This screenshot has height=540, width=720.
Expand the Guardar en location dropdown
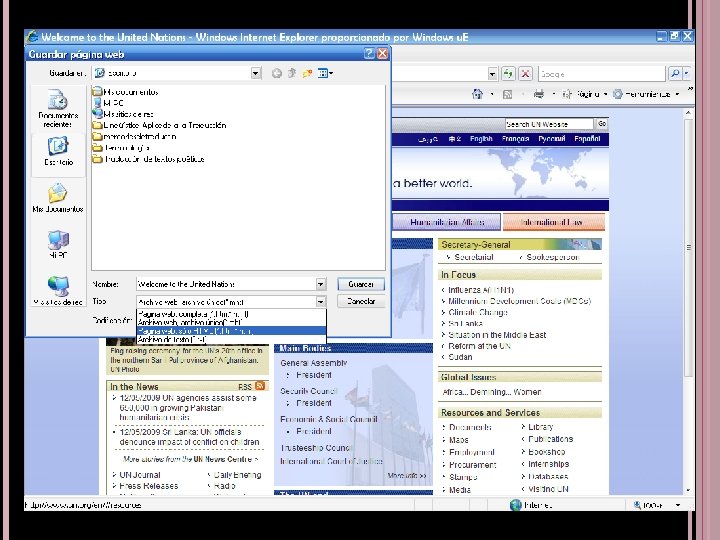pyautogui.click(x=256, y=73)
